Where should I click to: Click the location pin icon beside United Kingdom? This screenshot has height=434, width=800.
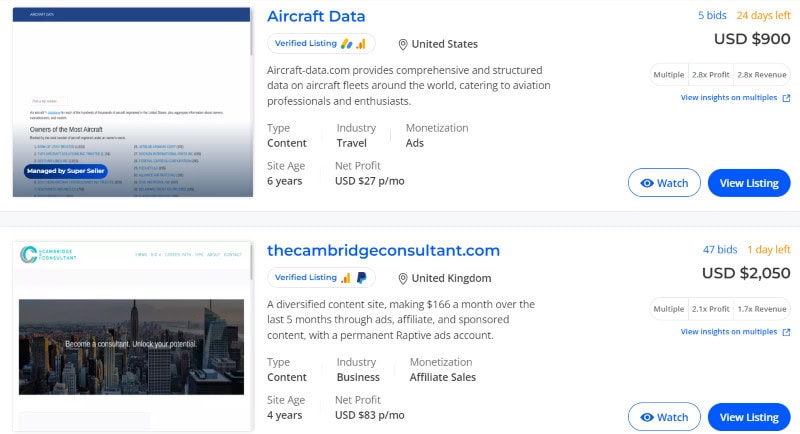click(x=403, y=278)
